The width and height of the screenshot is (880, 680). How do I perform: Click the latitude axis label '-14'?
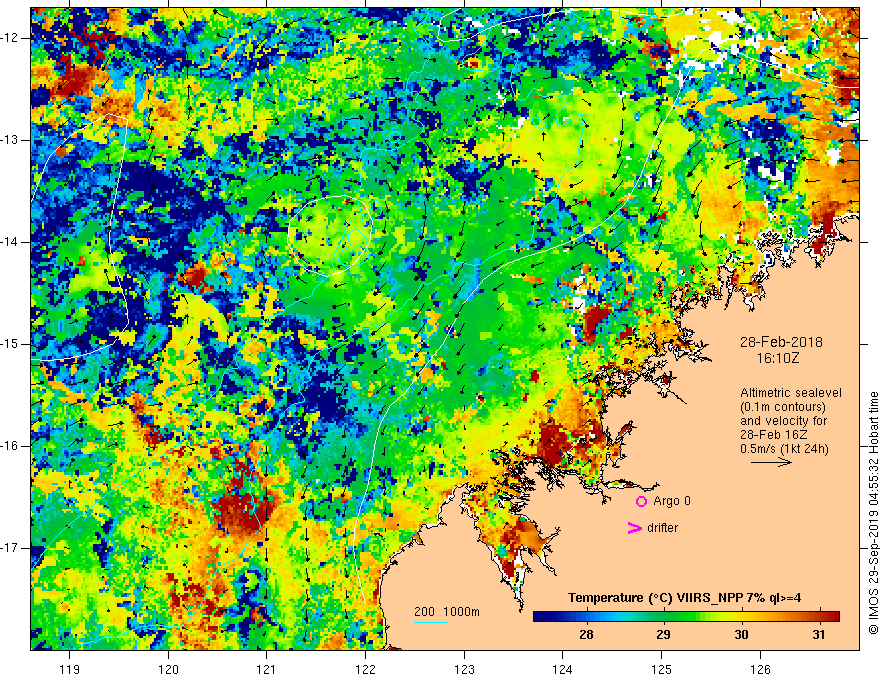click(10, 242)
